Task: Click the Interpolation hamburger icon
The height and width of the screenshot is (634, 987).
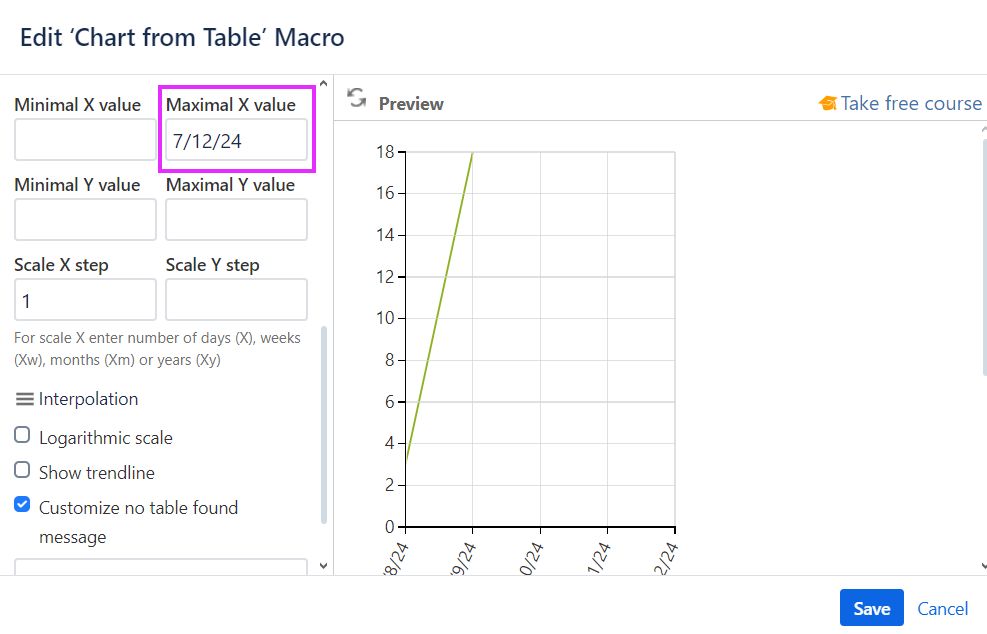Action: click(25, 399)
